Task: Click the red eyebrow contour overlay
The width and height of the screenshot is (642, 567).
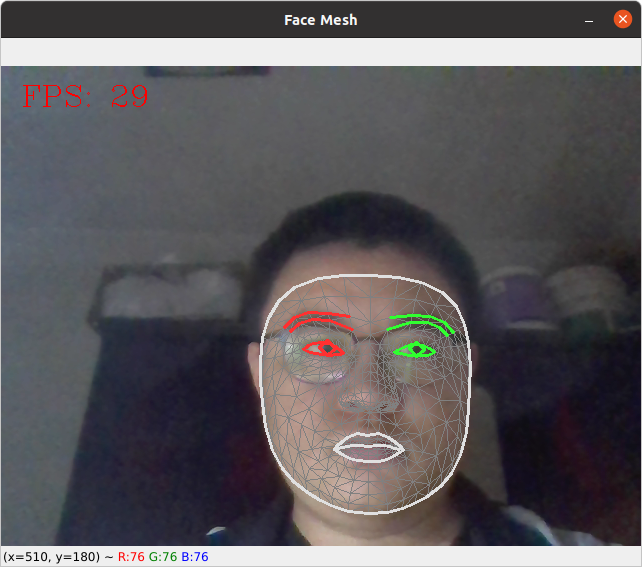Action: click(x=318, y=322)
